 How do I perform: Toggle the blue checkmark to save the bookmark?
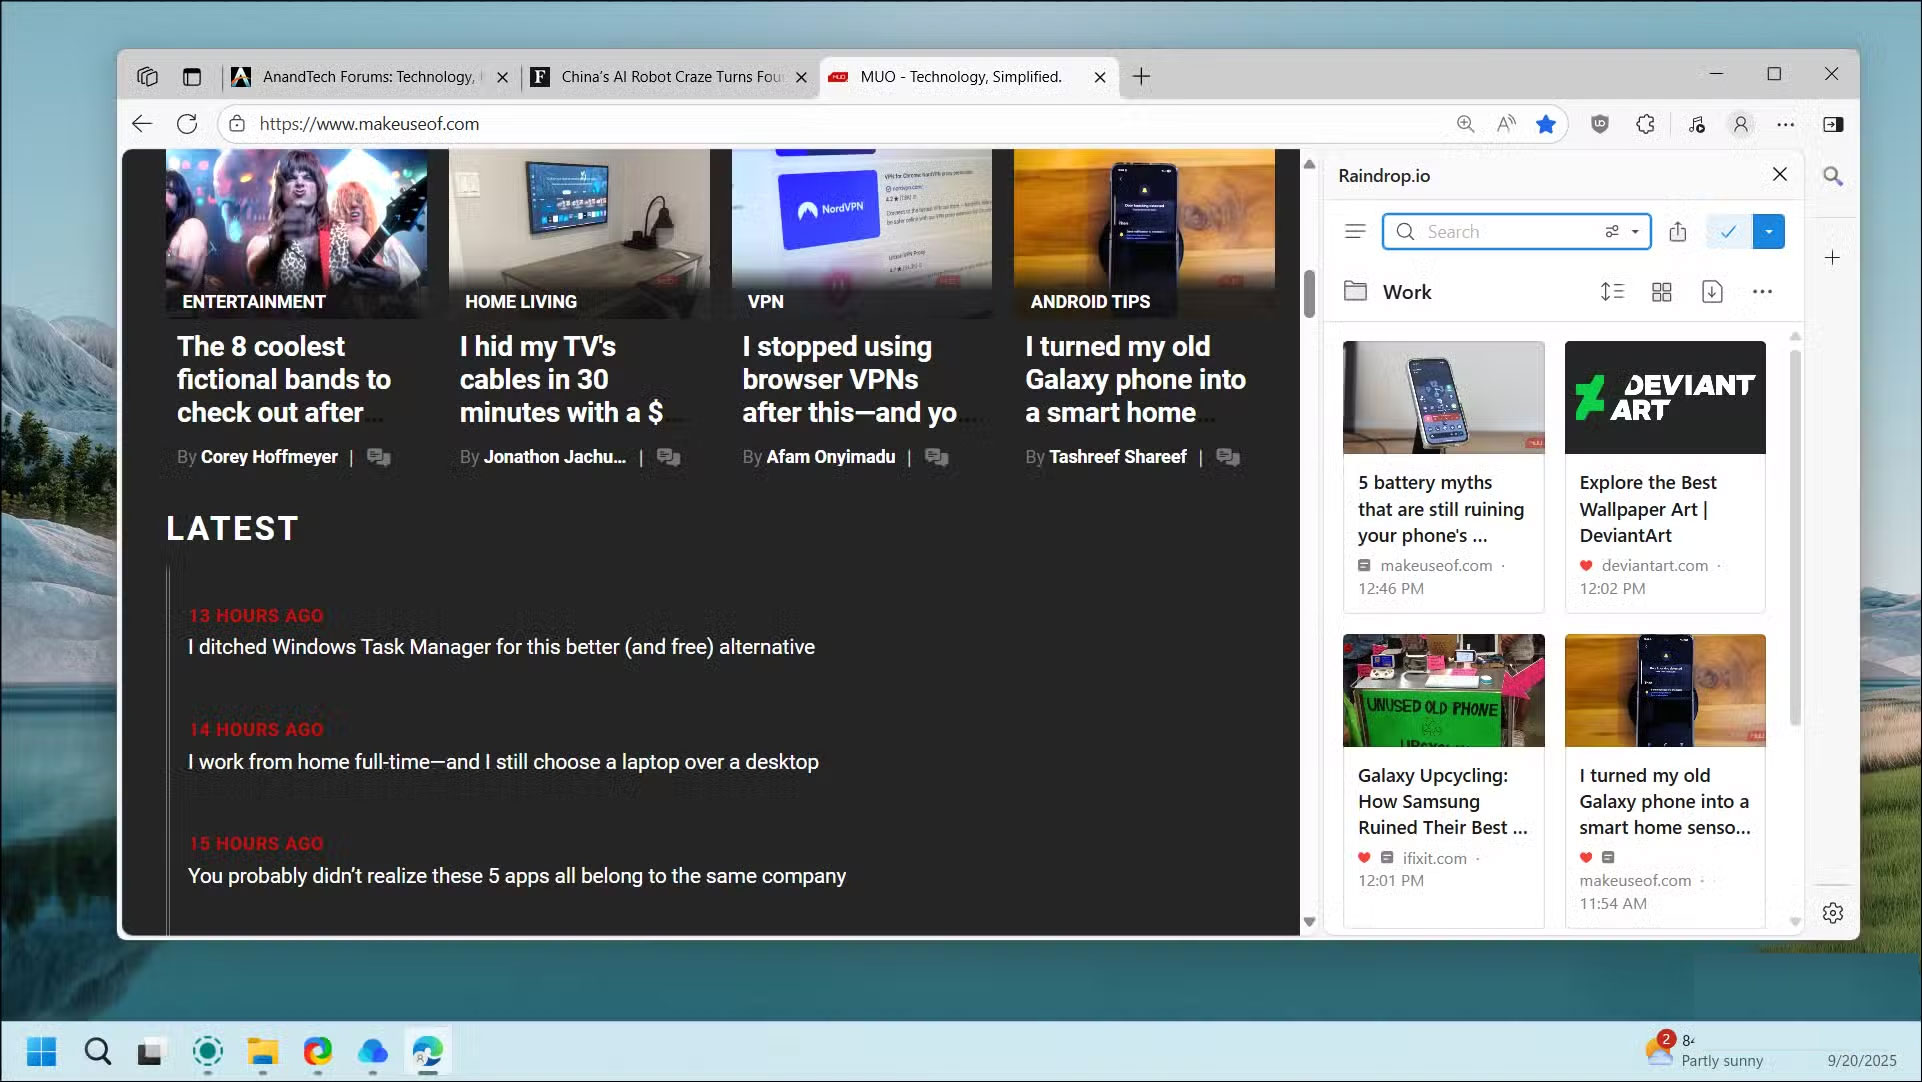point(1727,231)
